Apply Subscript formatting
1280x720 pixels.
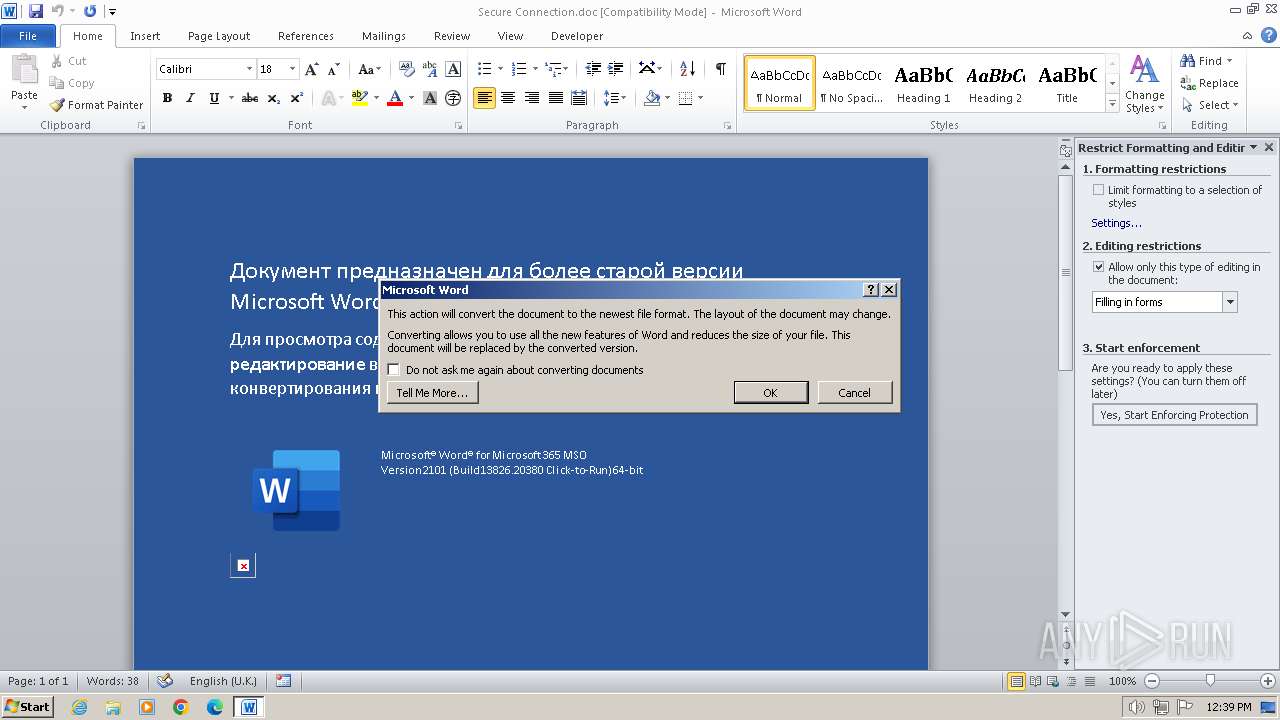pyautogui.click(x=274, y=98)
